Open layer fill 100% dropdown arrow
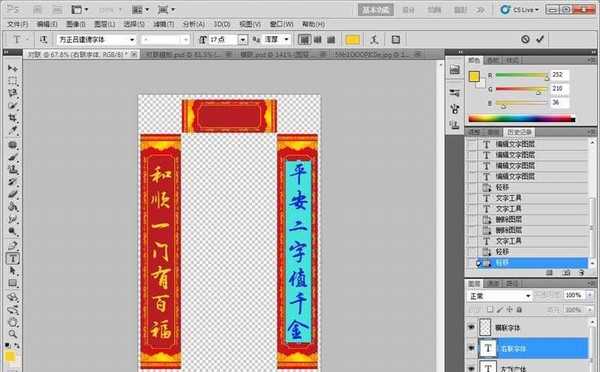Viewport: 600px width, 372px height. (590, 309)
